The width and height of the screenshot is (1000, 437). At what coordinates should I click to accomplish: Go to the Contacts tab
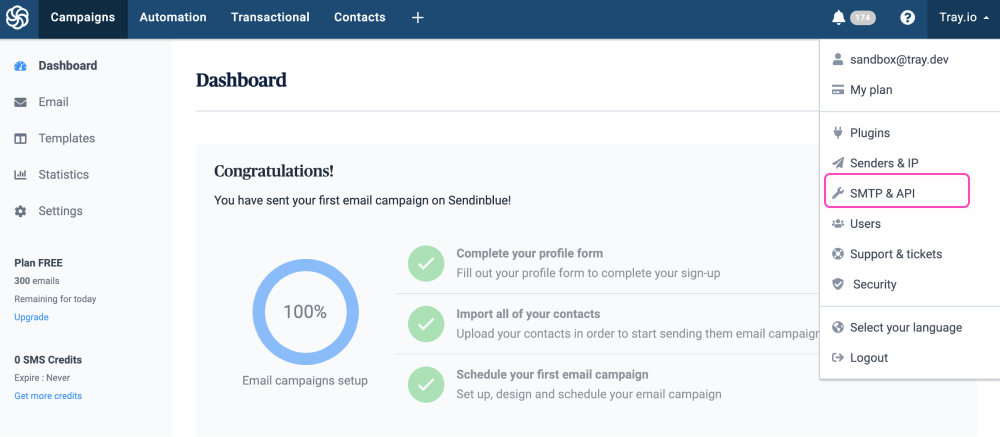pos(359,18)
